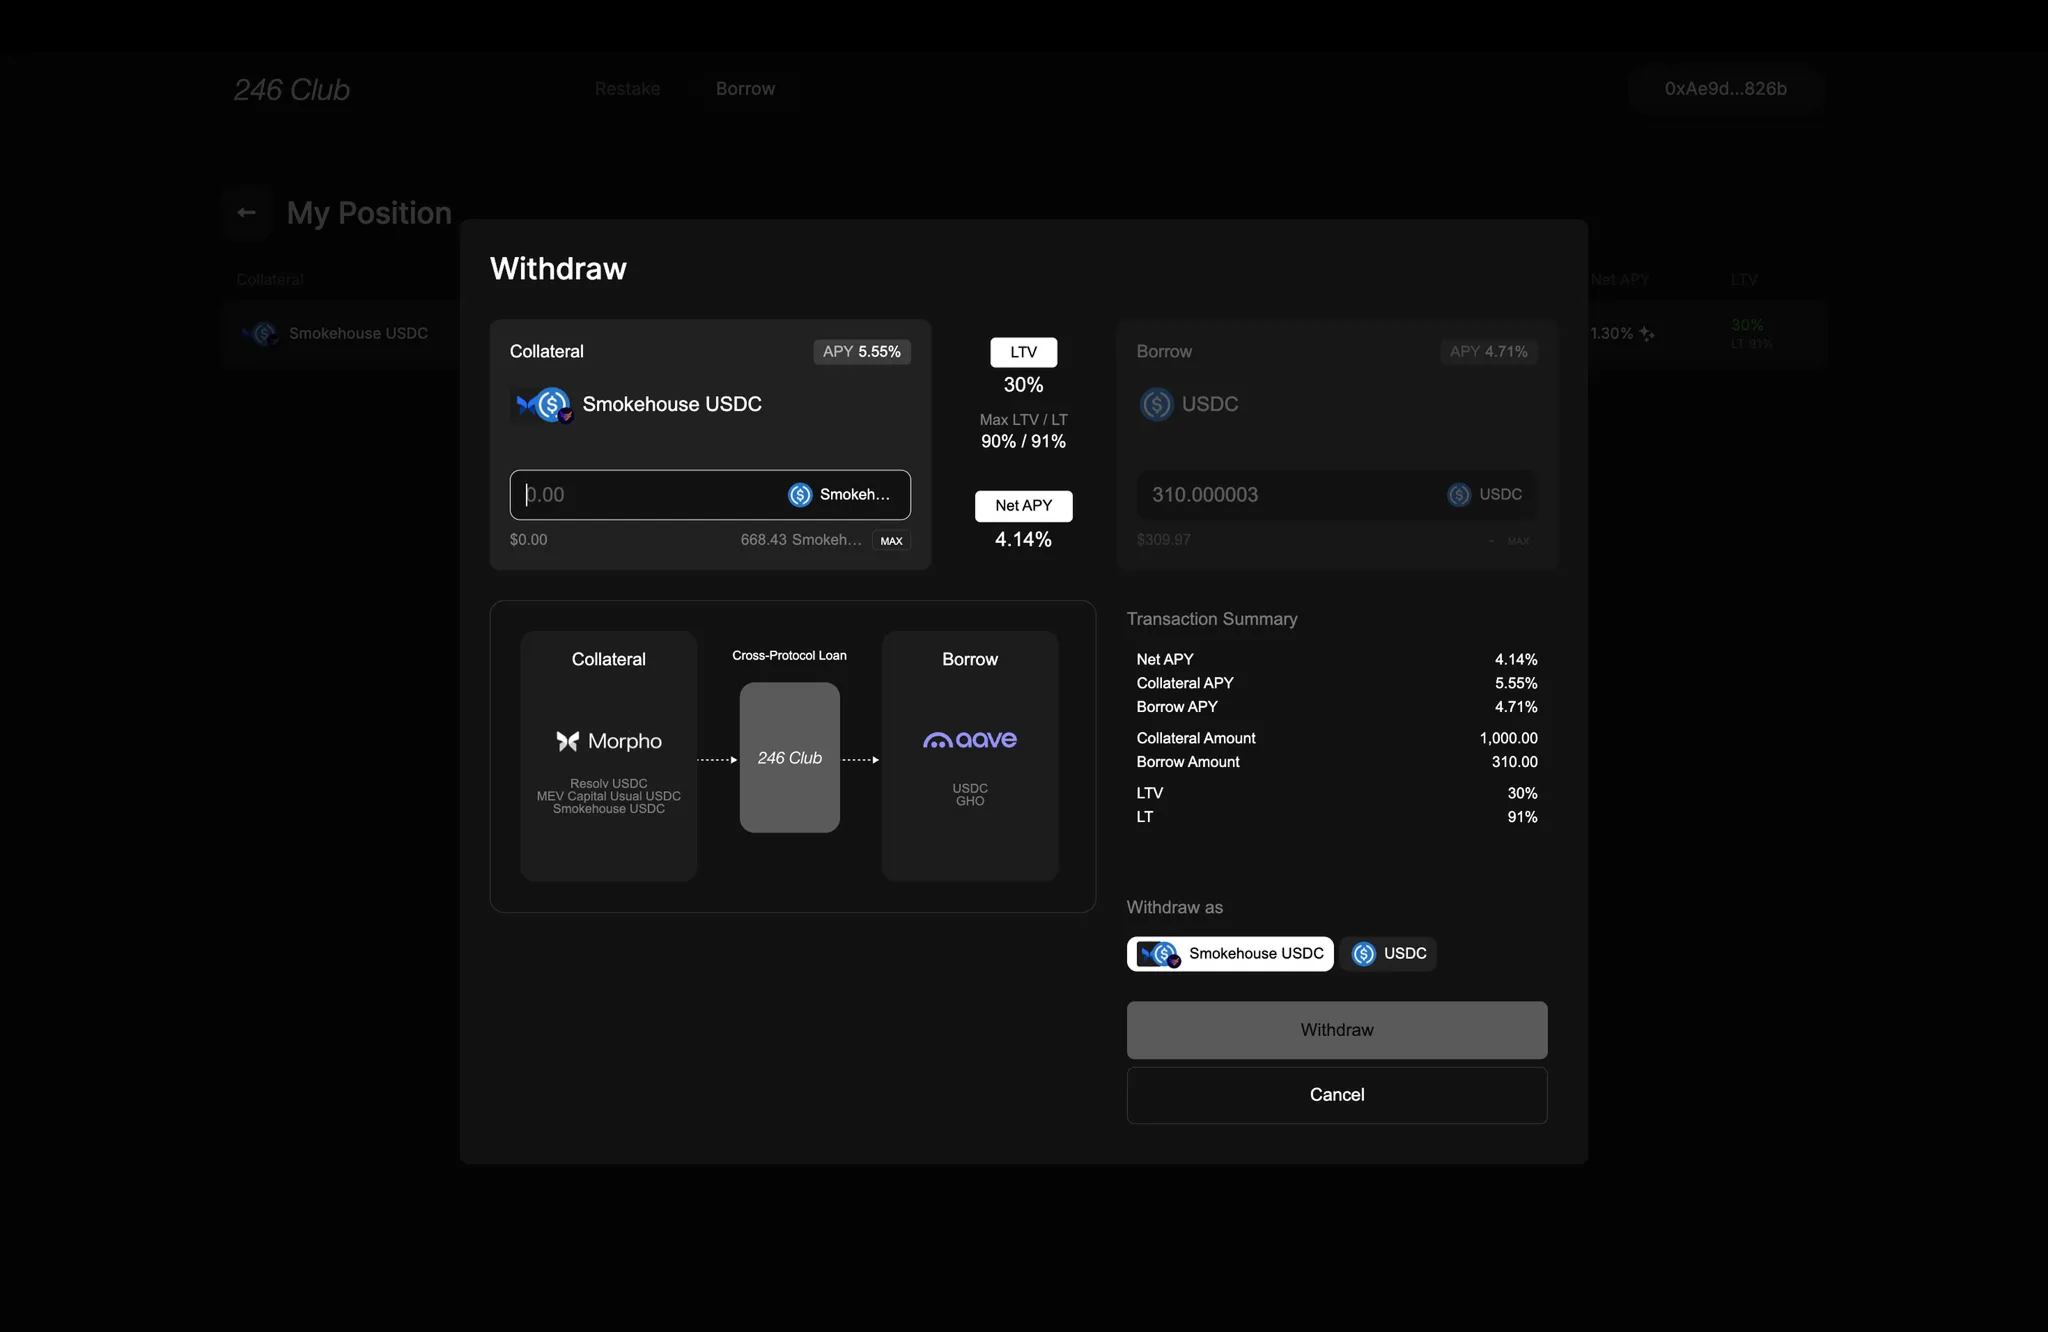Click the 246 Club cross-protocol loan box
2048x1332 pixels.
pyautogui.click(x=789, y=758)
